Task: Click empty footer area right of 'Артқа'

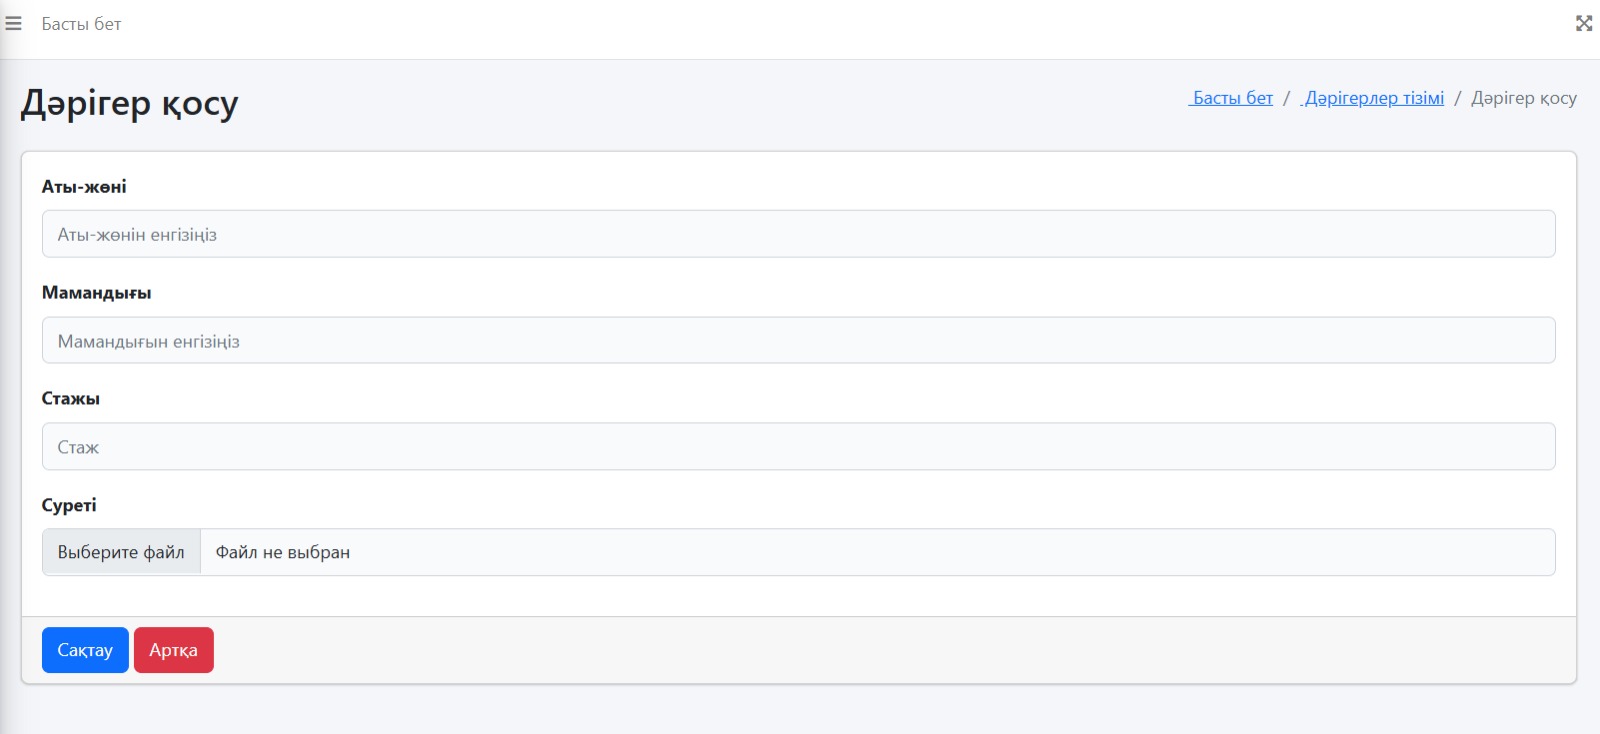Action: (800, 650)
